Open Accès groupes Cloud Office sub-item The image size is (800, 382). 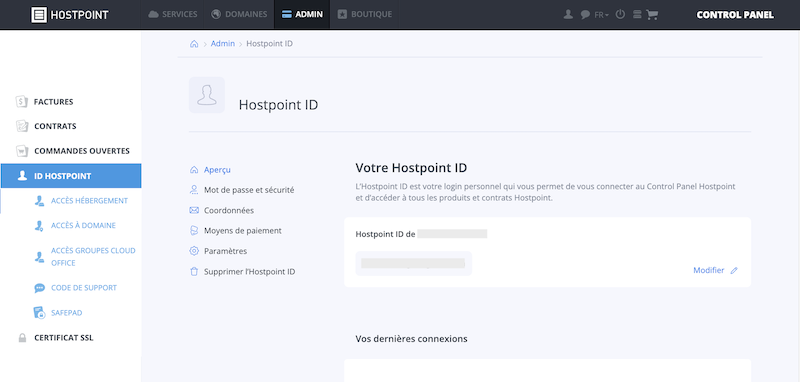pyautogui.click(x=93, y=257)
